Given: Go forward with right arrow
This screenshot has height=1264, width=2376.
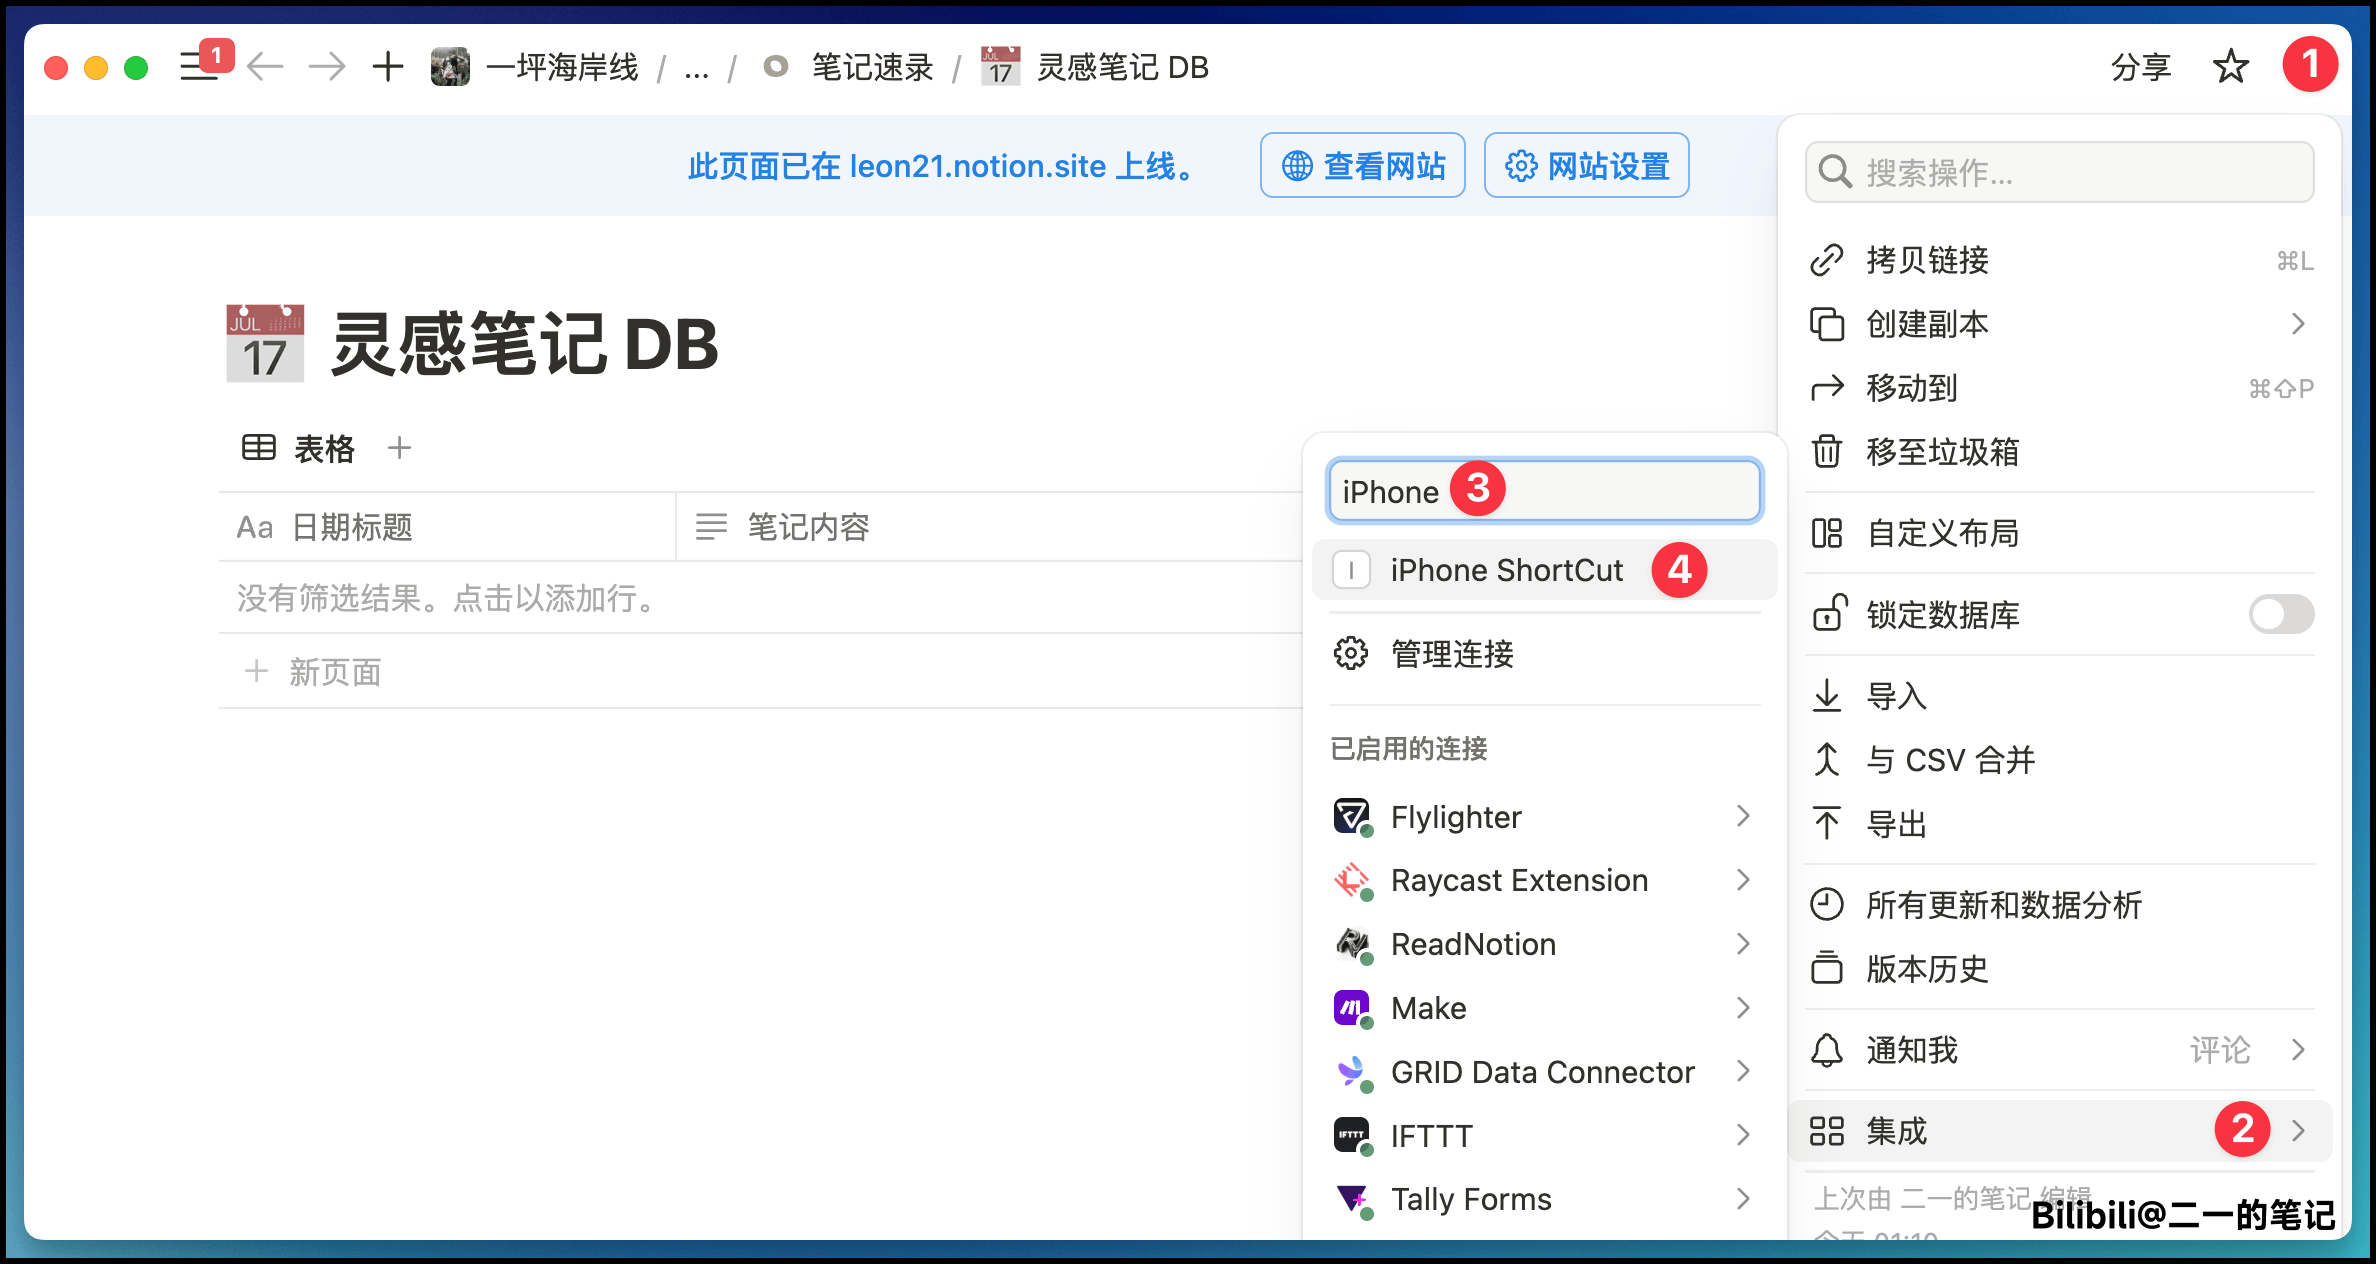Looking at the screenshot, I should click(x=327, y=67).
